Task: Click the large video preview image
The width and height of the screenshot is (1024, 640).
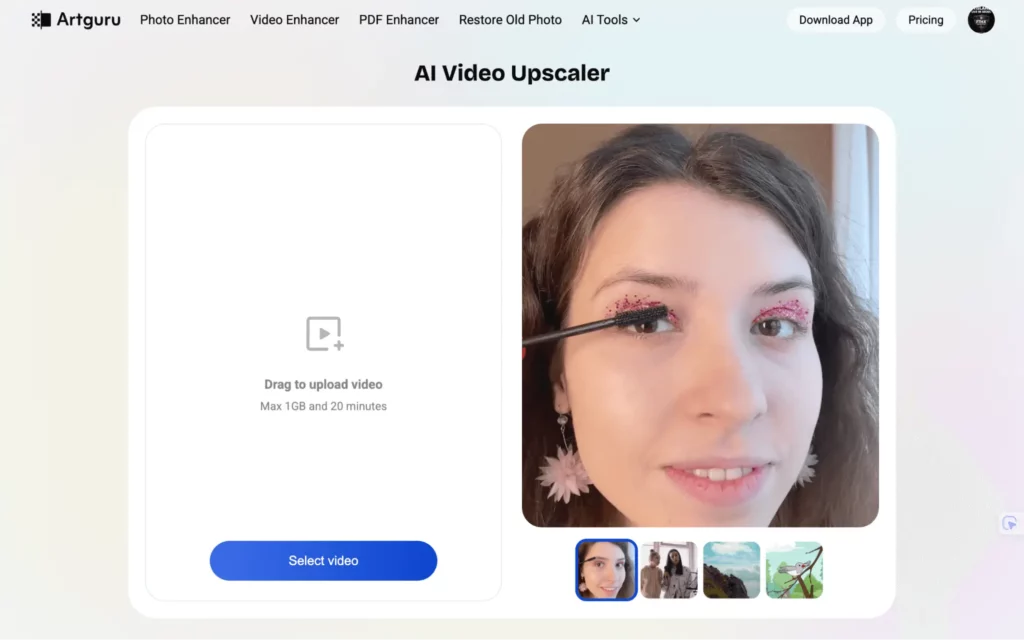Action: 700,325
